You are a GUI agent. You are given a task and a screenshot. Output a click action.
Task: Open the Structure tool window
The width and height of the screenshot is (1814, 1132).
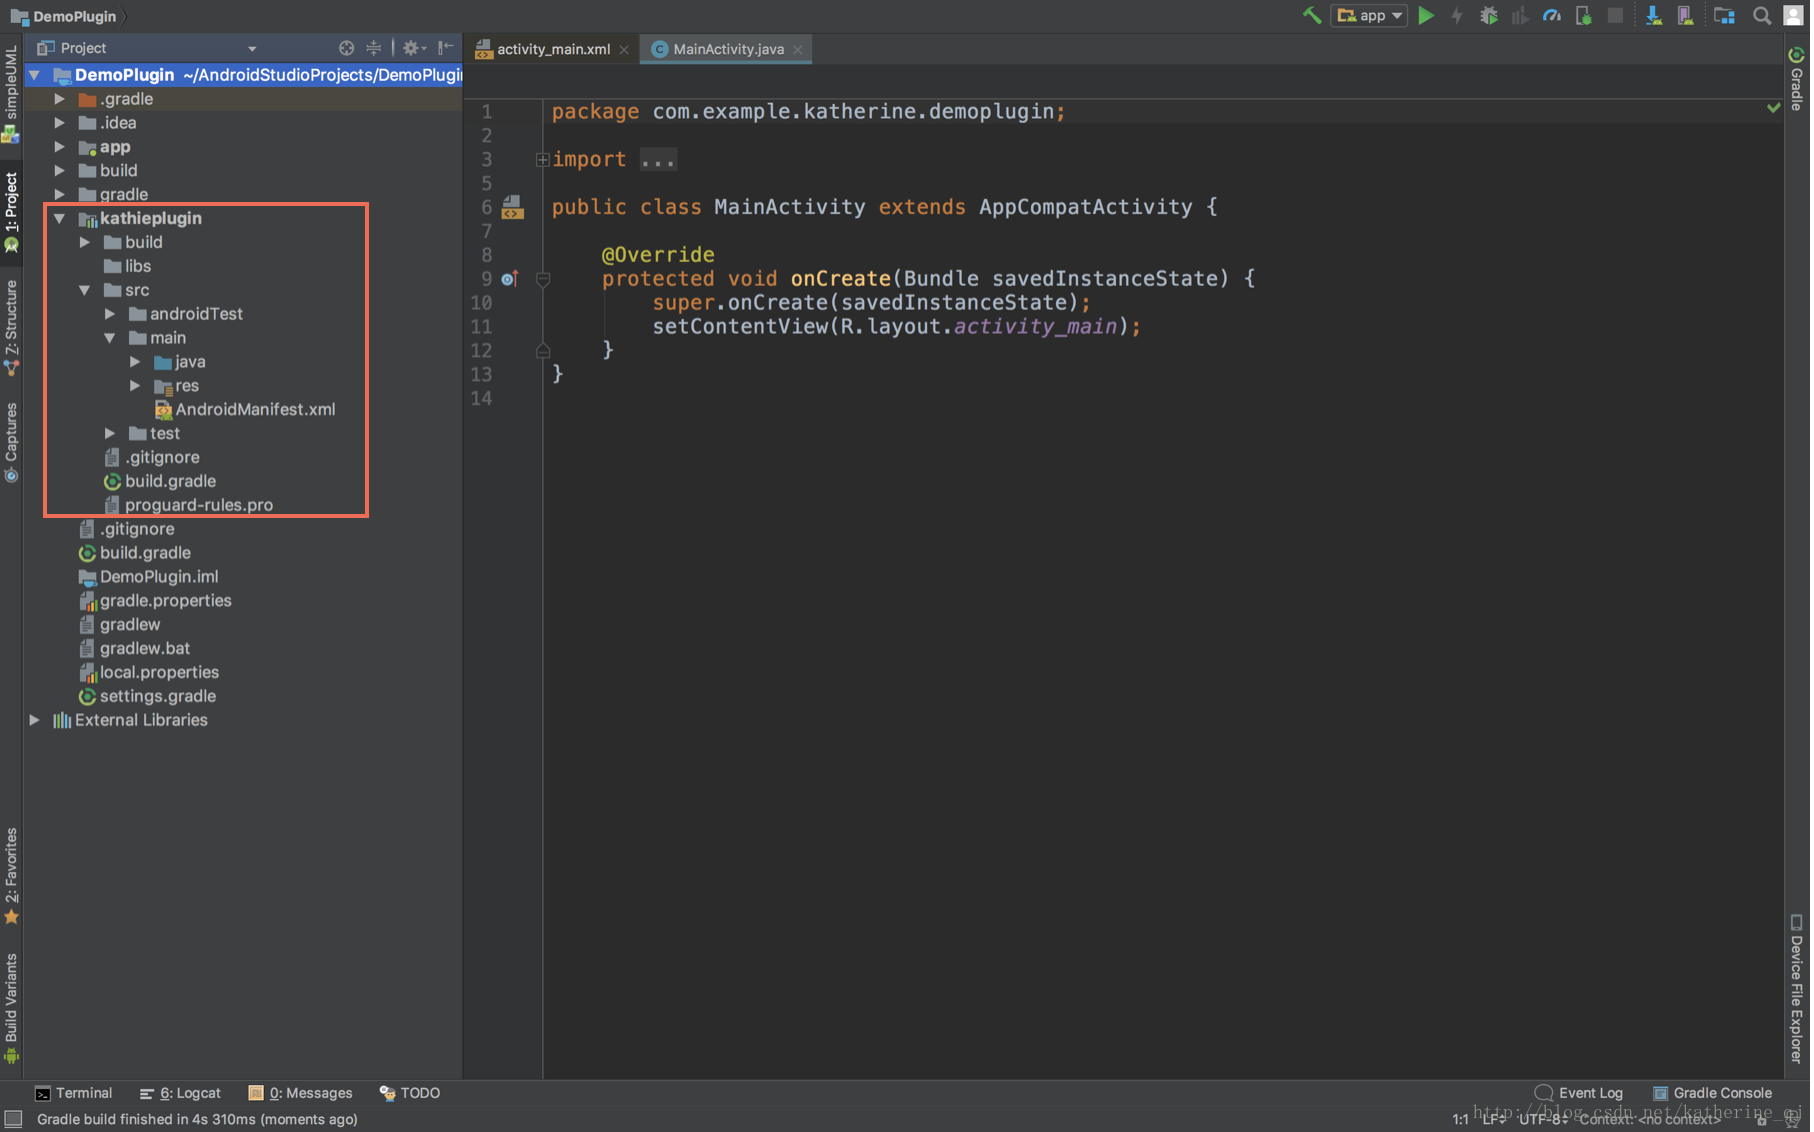coord(11,328)
